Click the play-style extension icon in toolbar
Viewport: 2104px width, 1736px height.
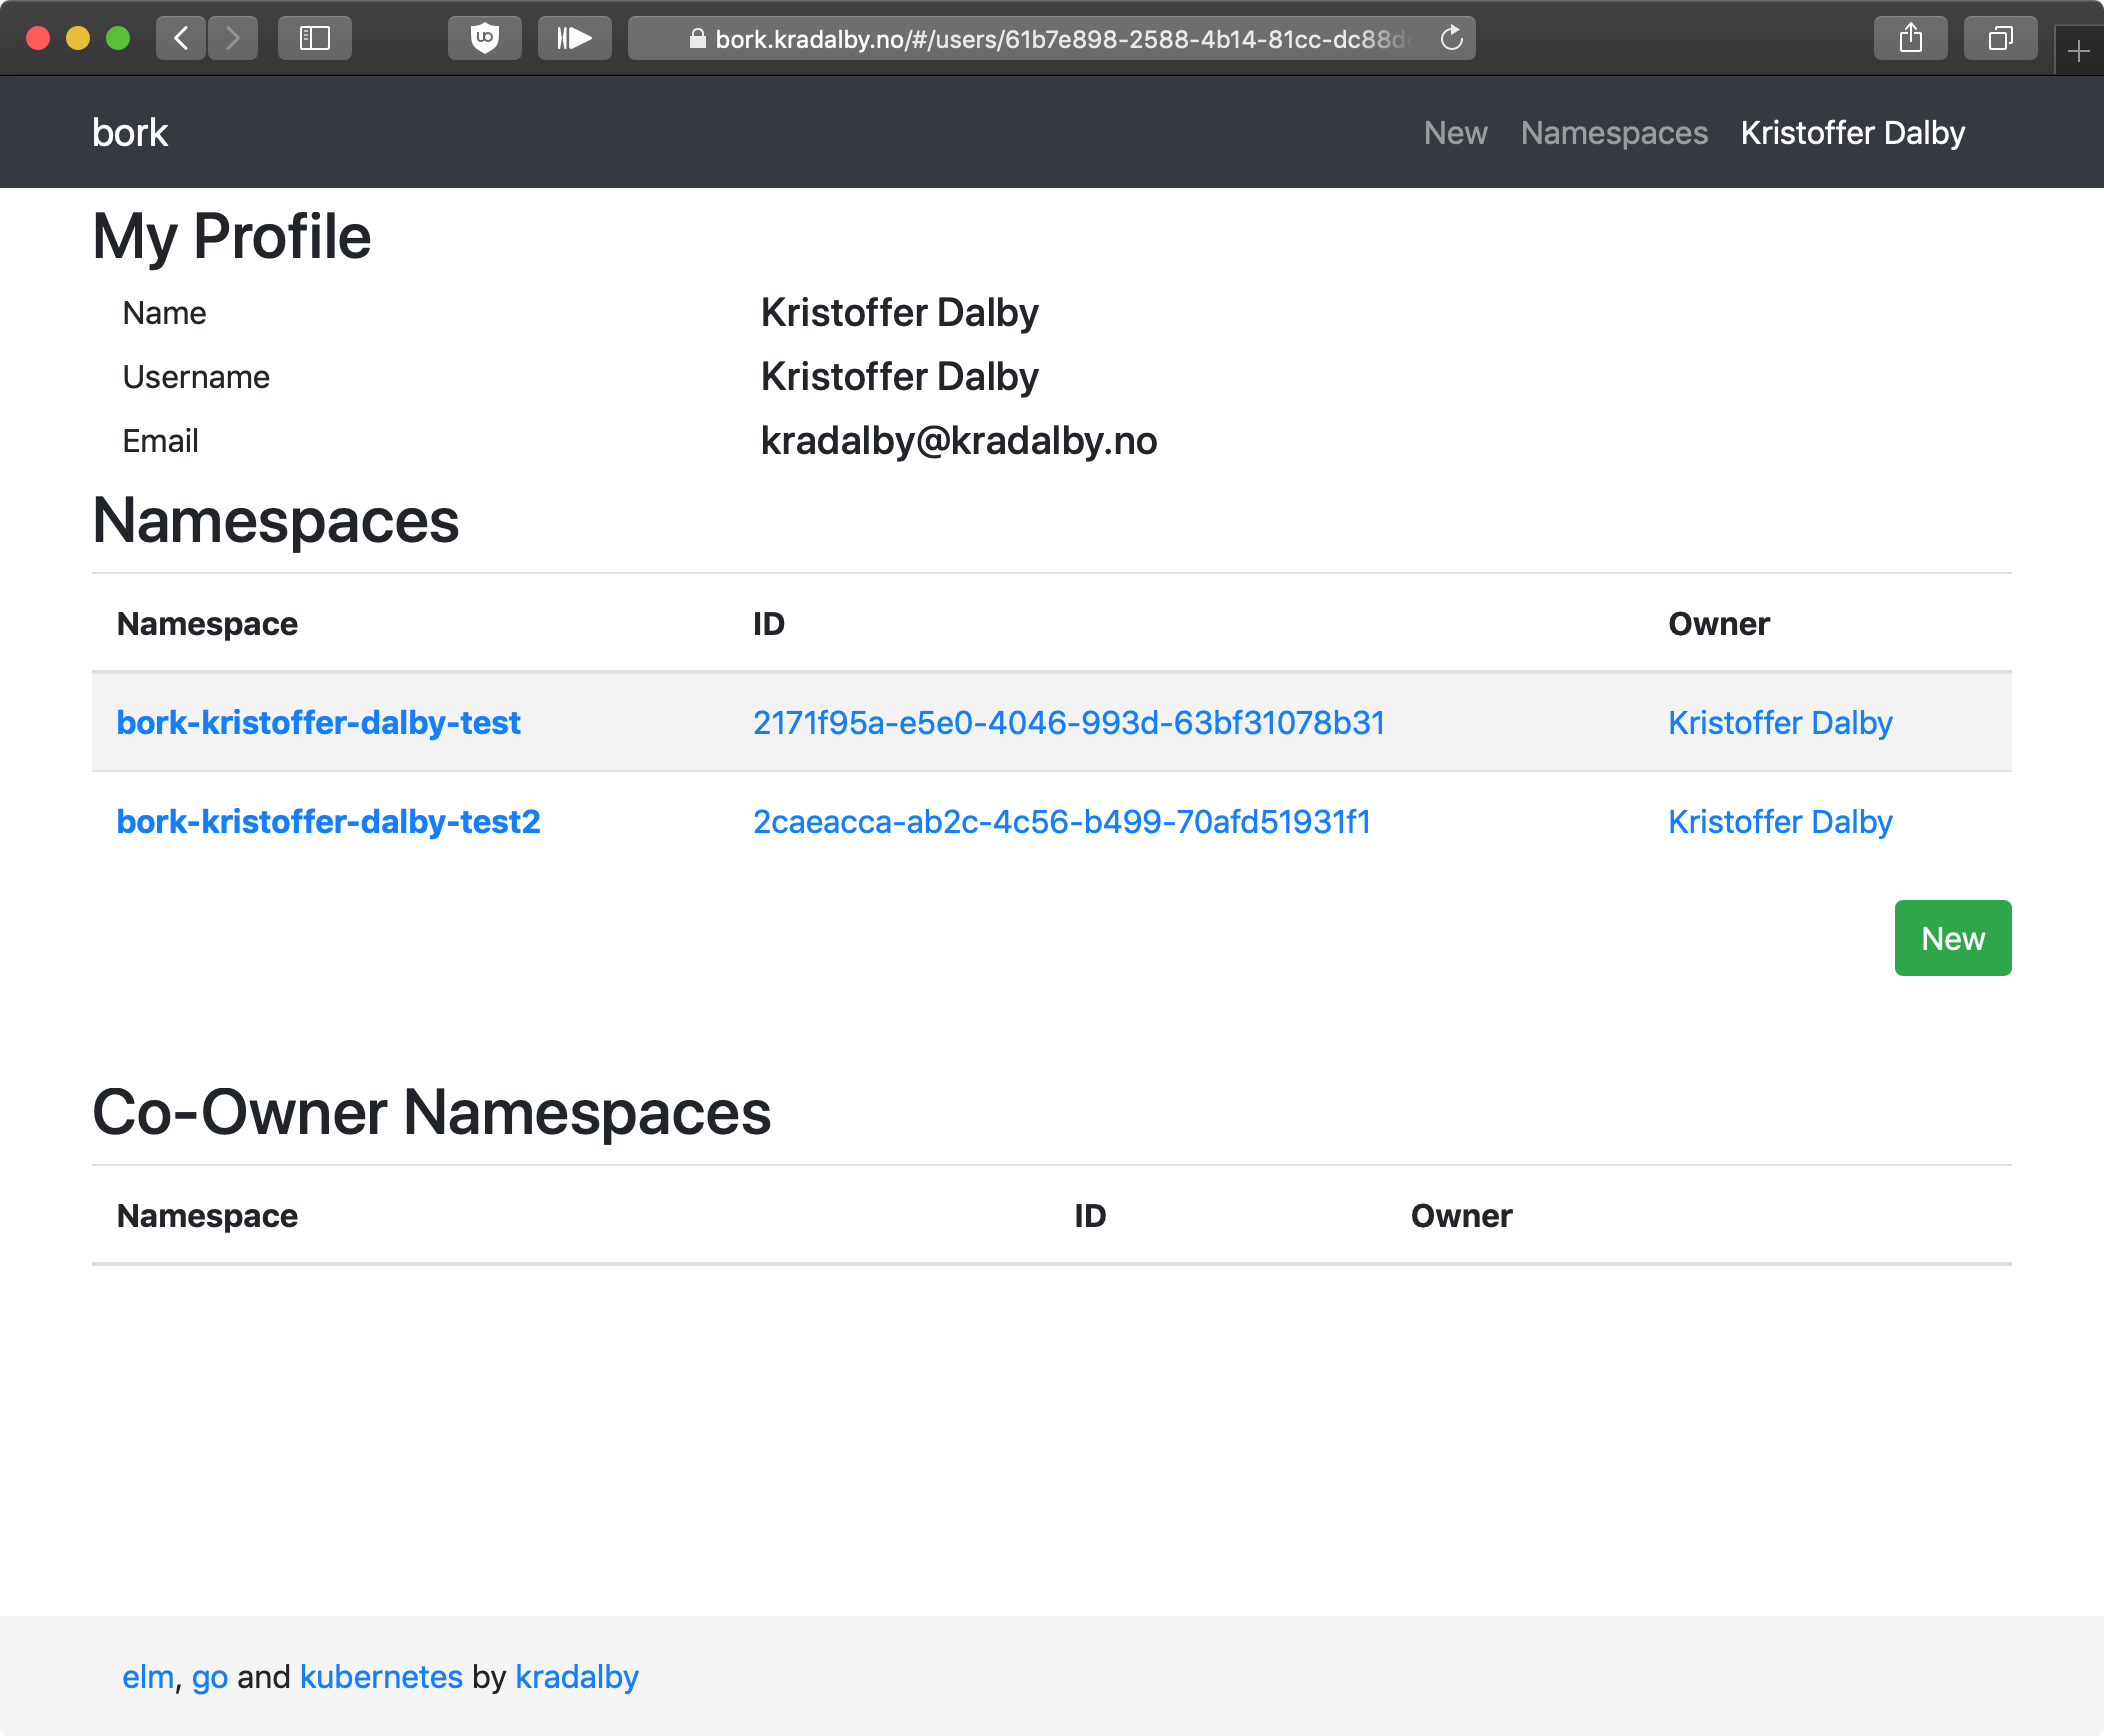pos(574,39)
